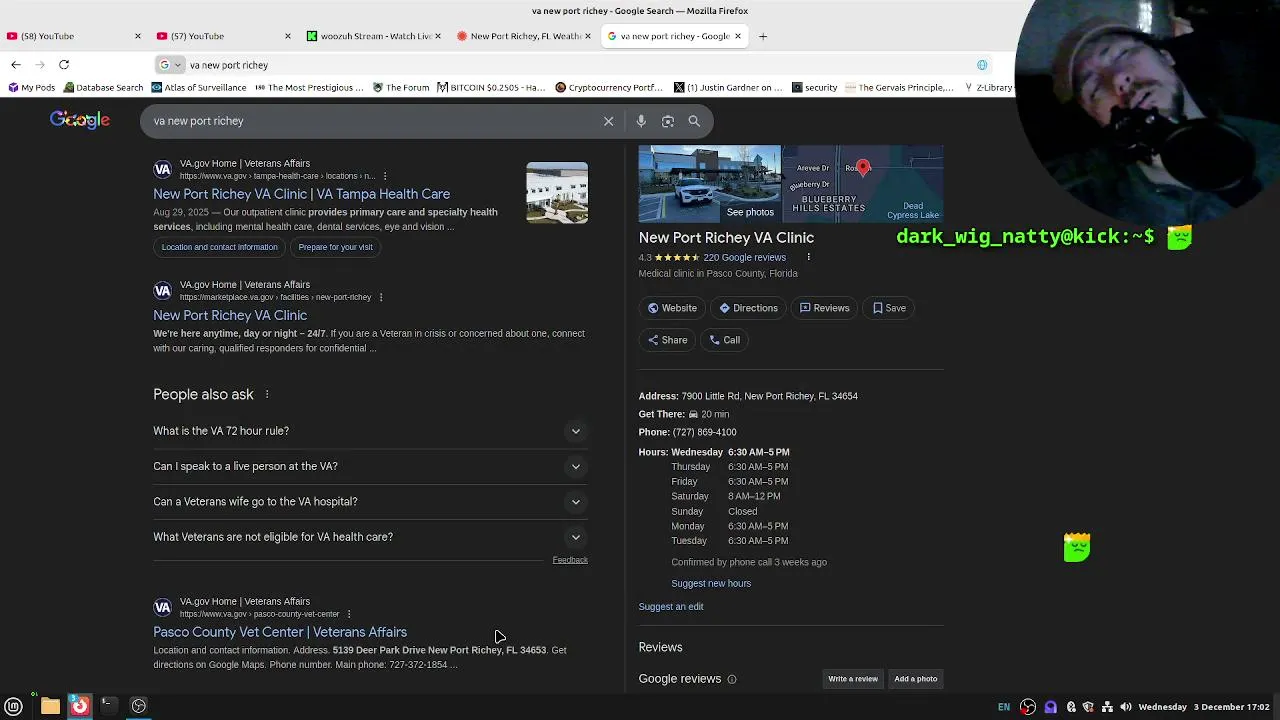Go to the Google logo homepage
This screenshot has height=720, width=1280.
pos(80,120)
